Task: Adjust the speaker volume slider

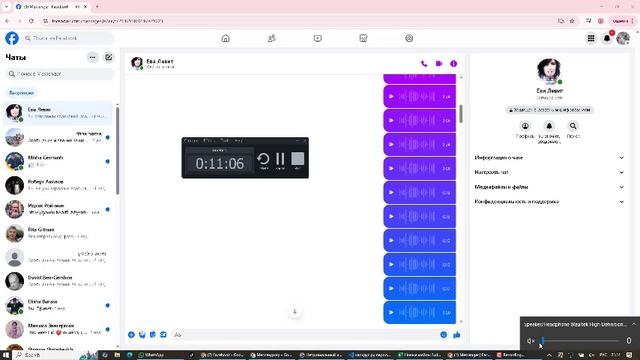Action: (x=580, y=340)
